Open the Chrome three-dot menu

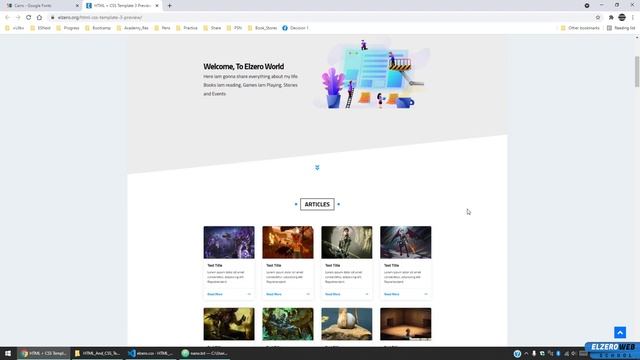click(633, 18)
